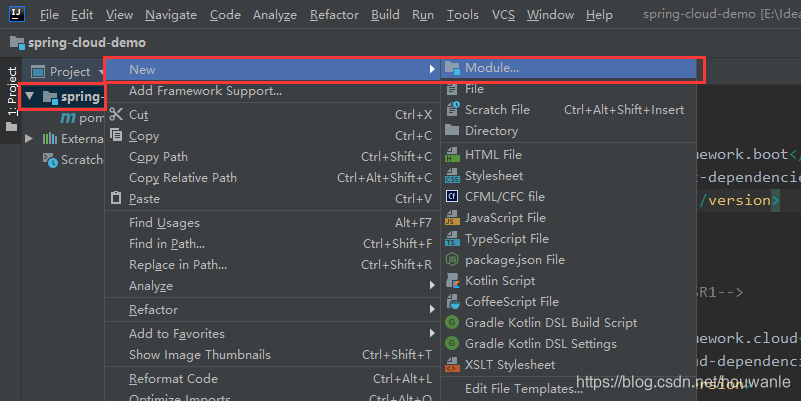Choose Reformat Code
Viewport: 801px width, 401px height.
(273, 379)
